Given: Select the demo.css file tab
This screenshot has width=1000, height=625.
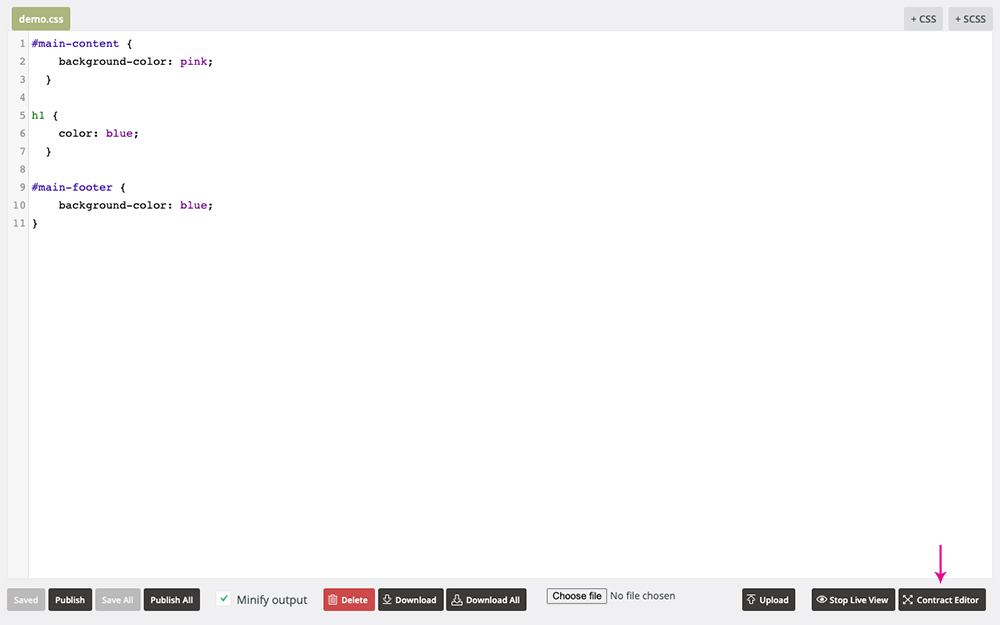Looking at the screenshot, I should pos(41,18).
